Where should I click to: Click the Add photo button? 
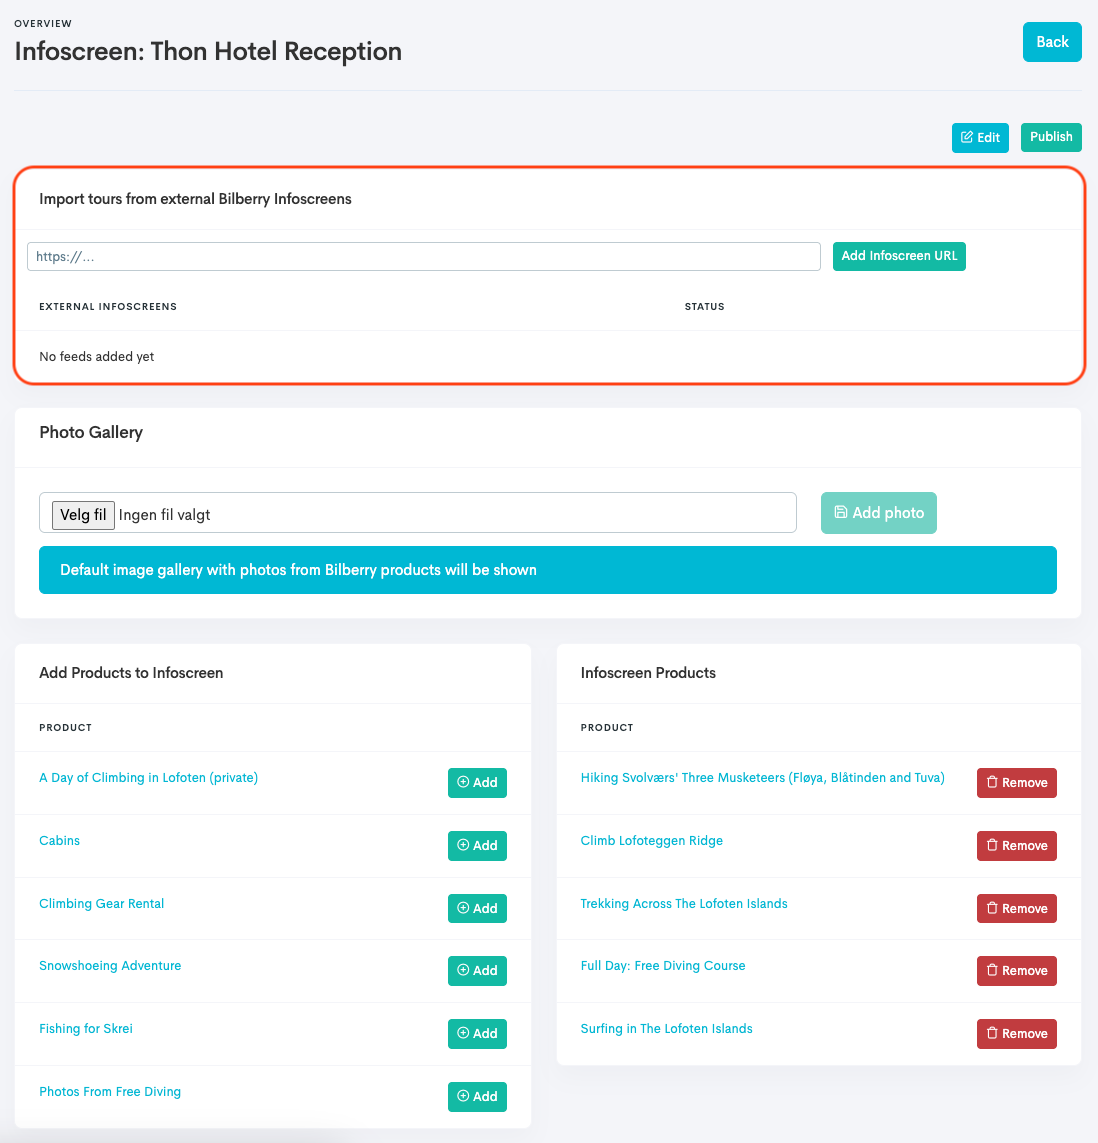[x=879, y=513]
